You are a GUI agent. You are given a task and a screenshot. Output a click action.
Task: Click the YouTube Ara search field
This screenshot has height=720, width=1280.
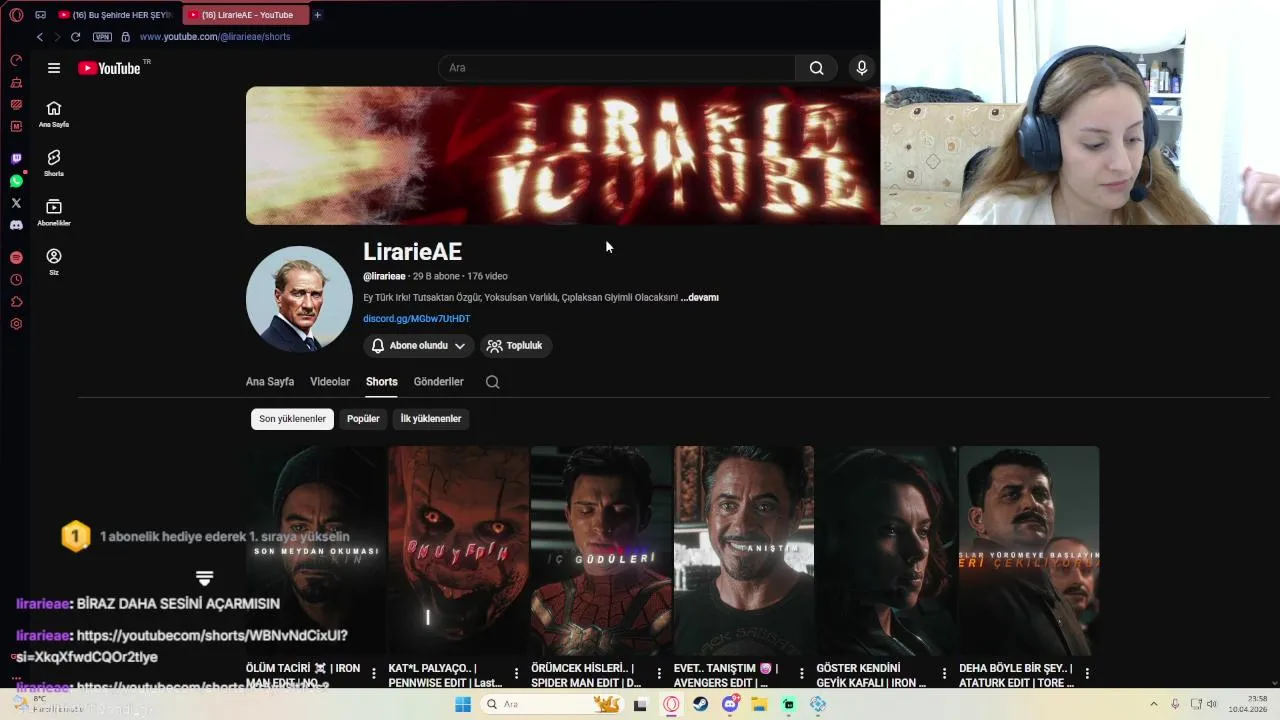pos(617,68)
